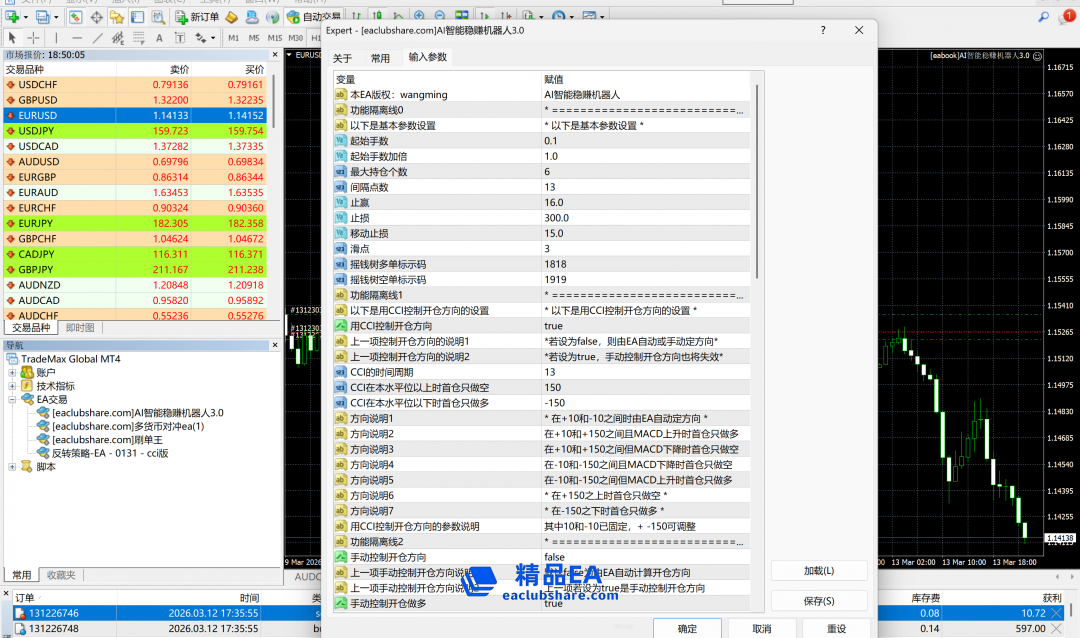Open the 关于 tab in Expert dialog
1080x638 pixels.
pos(343,58)
